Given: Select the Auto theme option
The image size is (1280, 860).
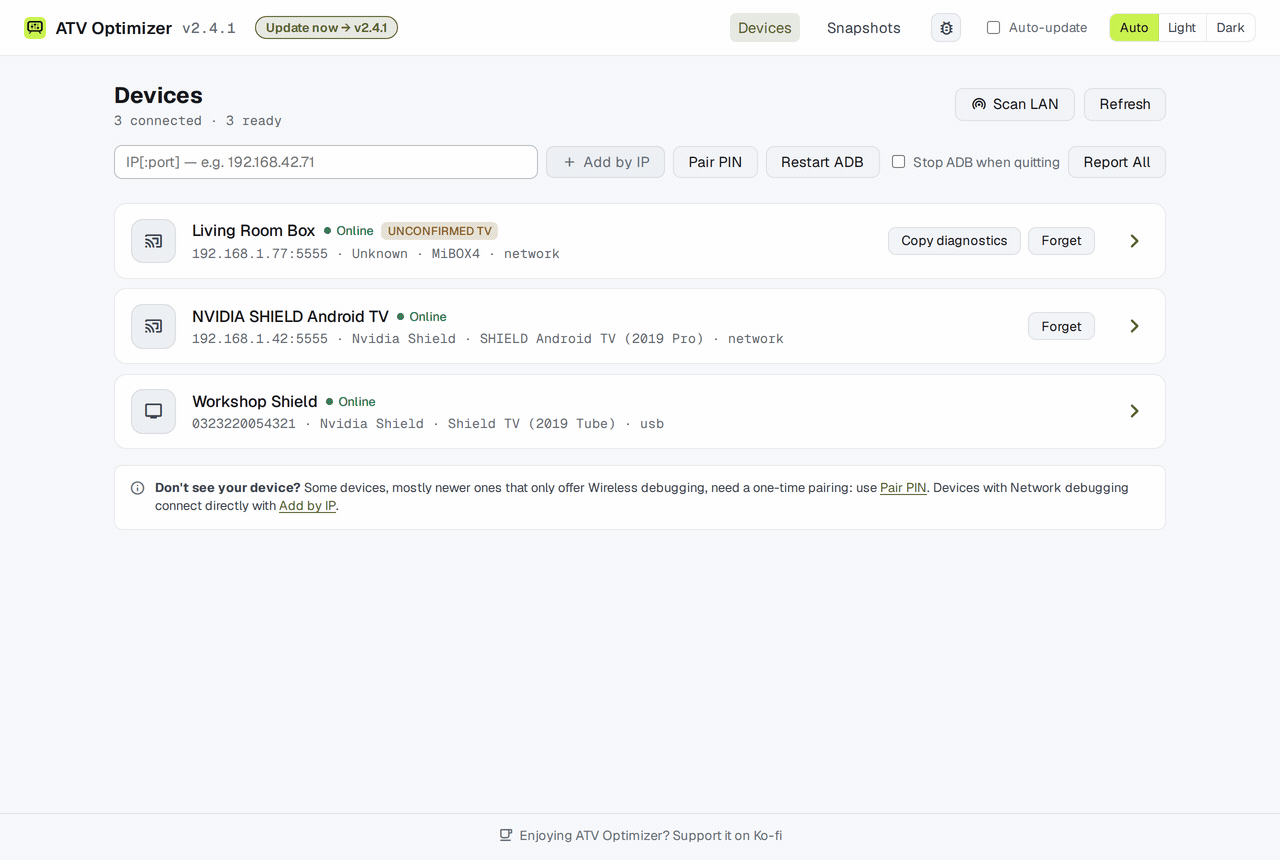Looking at the screenshot, I should (1134, 28).
